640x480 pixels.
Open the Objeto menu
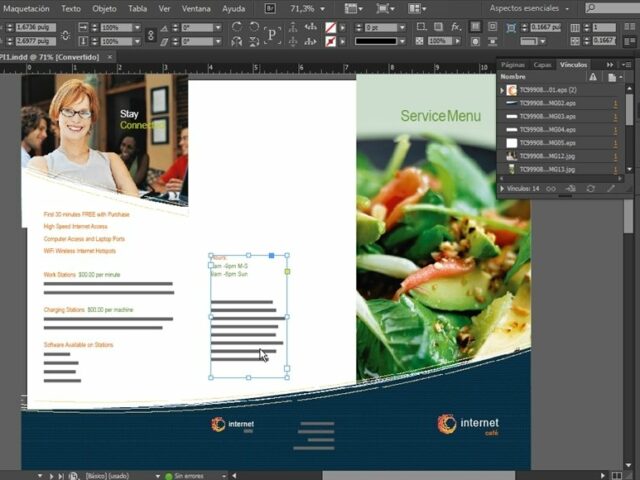tap(104, 8)
